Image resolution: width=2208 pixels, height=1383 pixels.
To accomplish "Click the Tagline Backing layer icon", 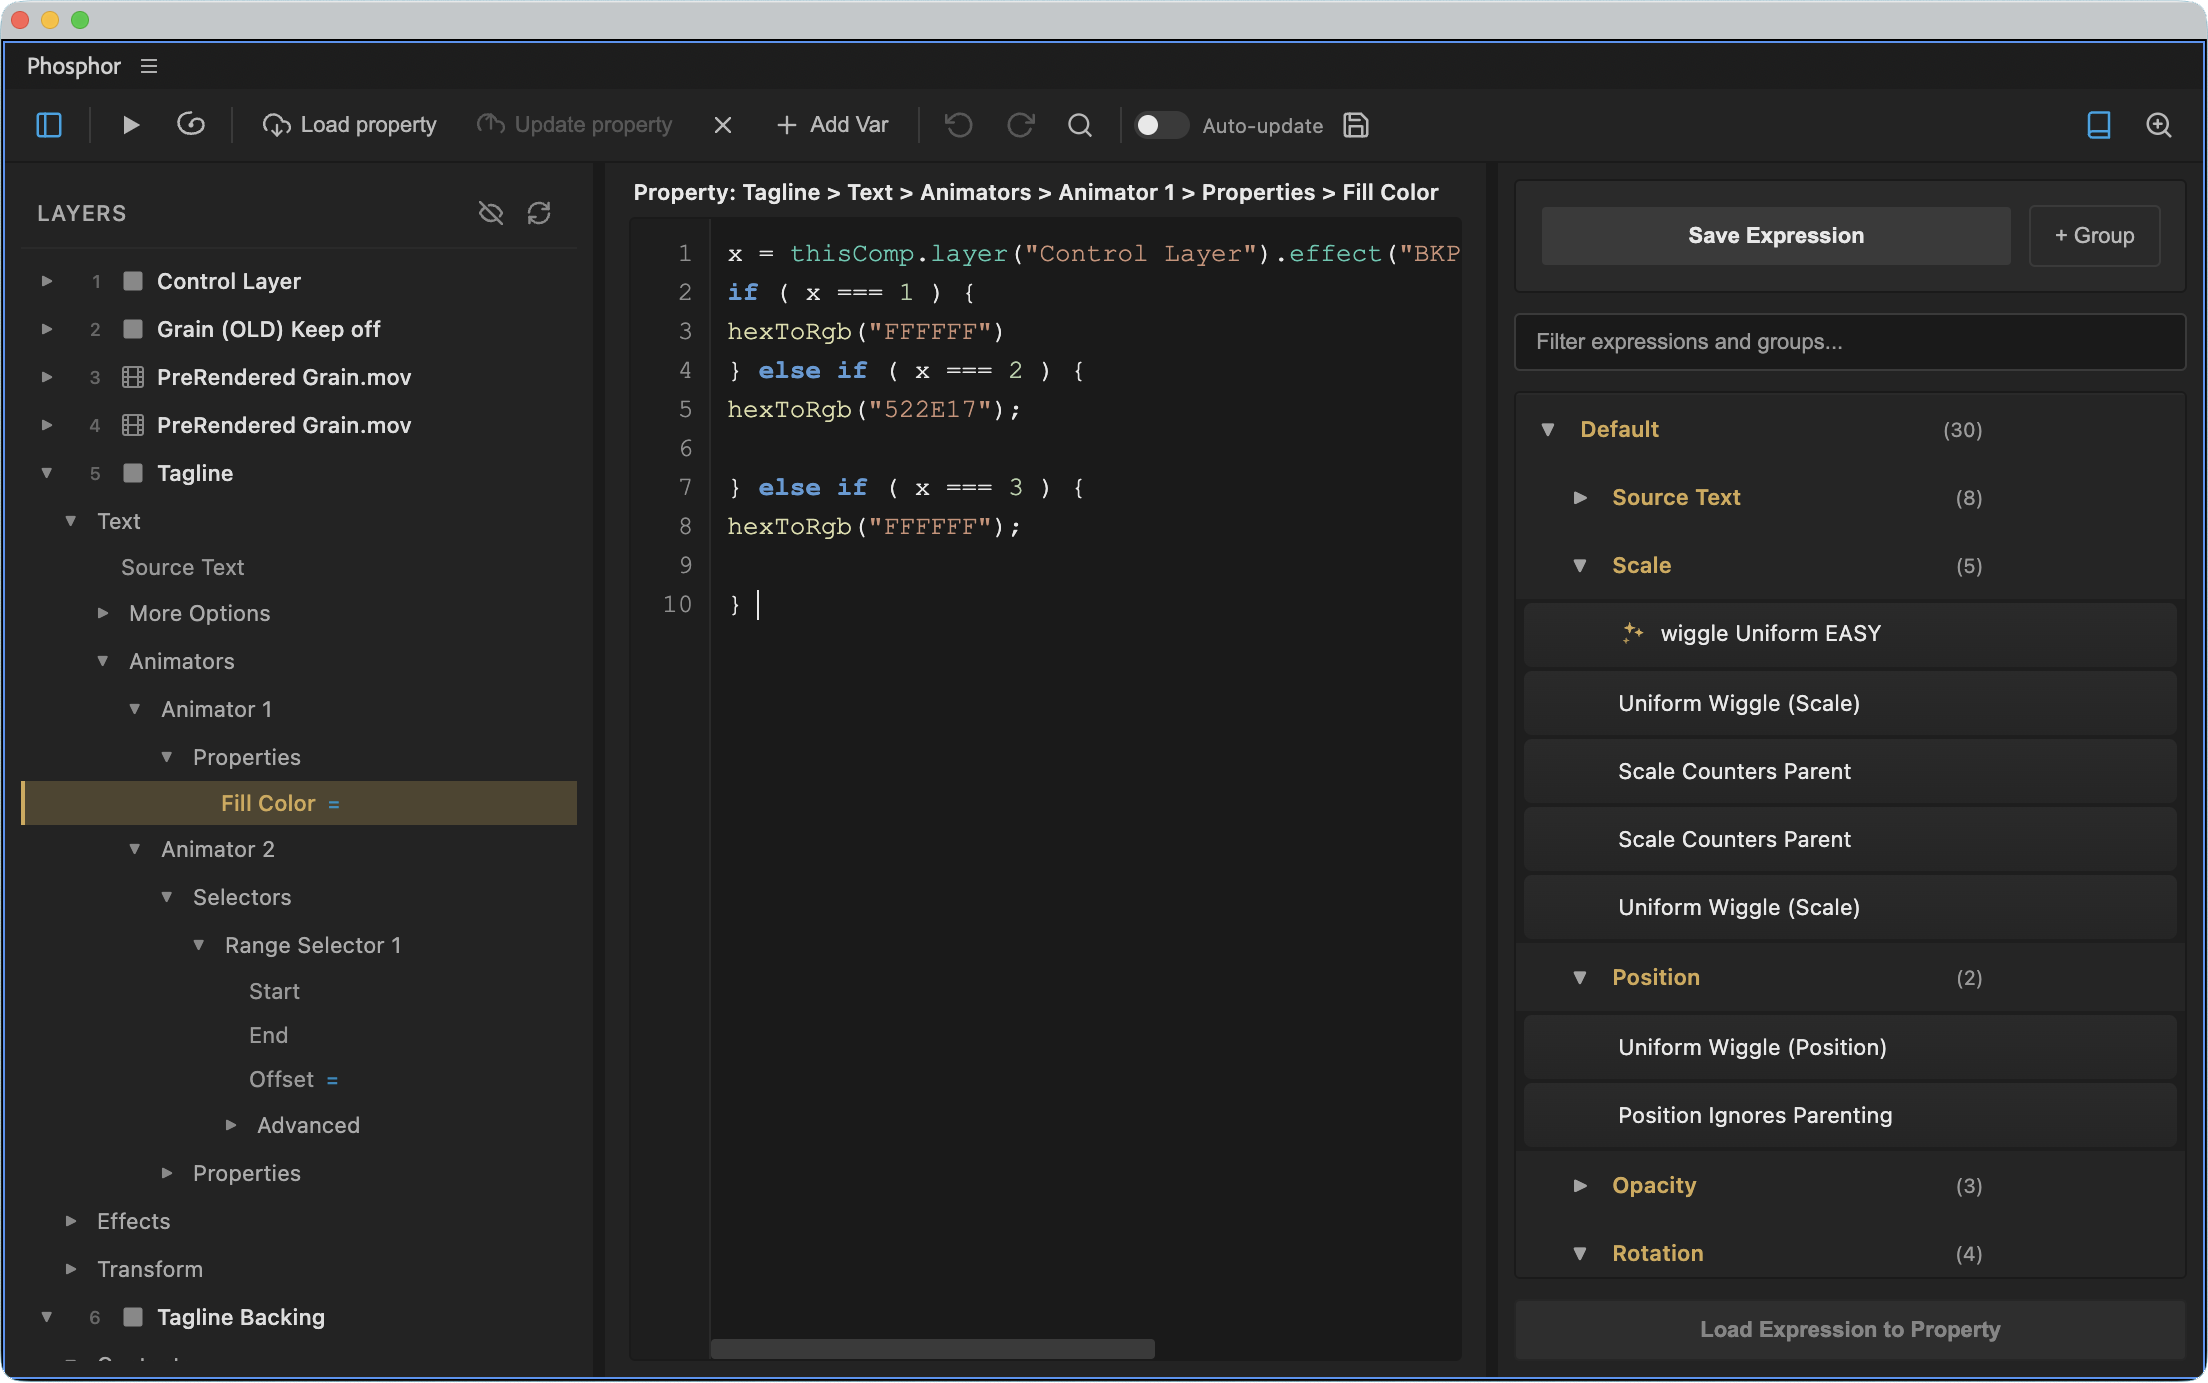I will (132, 1317).
